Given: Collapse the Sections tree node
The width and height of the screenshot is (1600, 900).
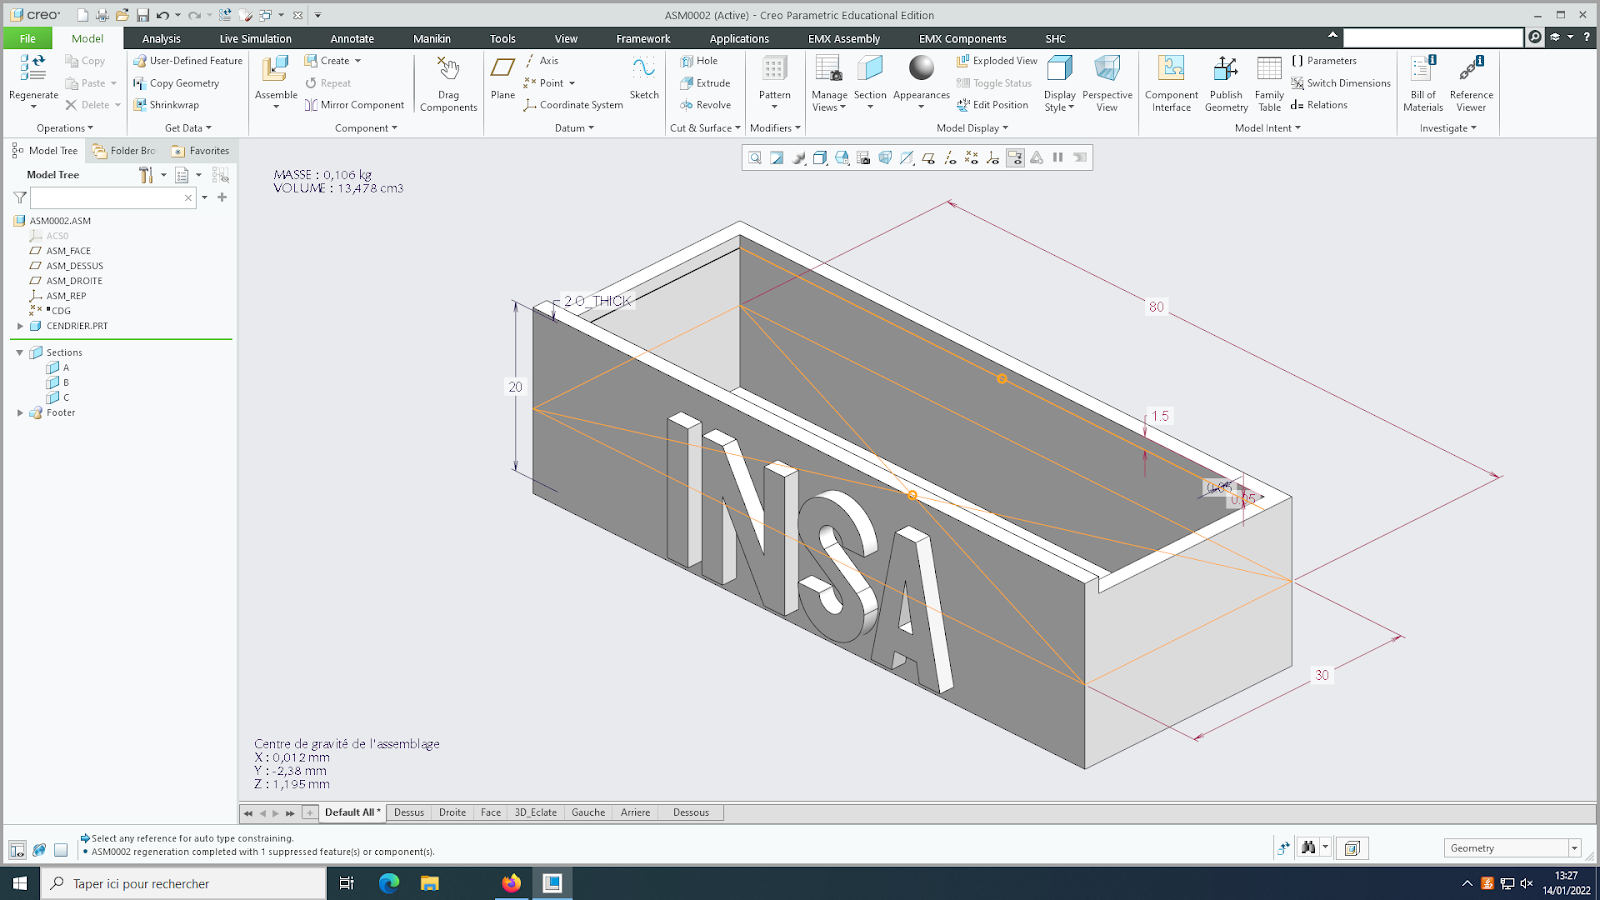Looking at the screenshot, I should click(20, 353).
